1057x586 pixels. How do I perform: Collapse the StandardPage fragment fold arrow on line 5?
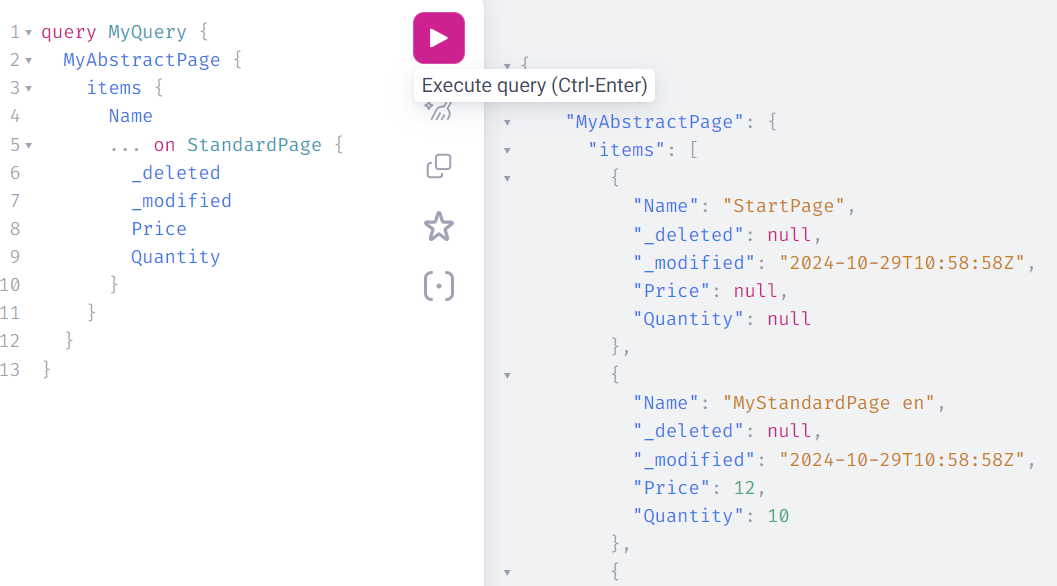(28, 145)
